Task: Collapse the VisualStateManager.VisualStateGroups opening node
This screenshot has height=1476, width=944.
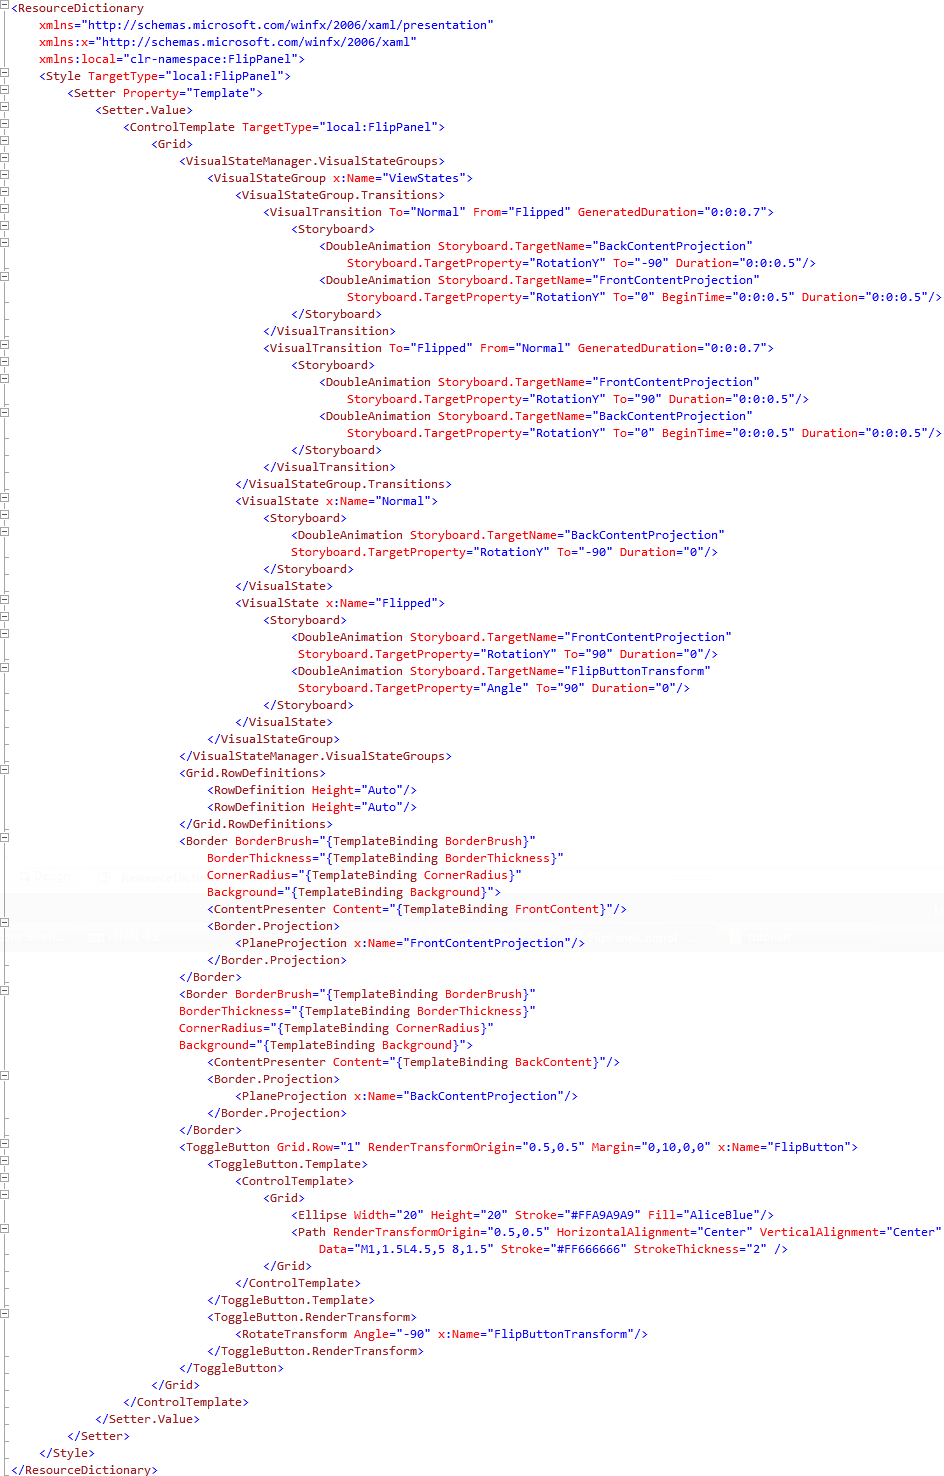Action: pos(5,158)
